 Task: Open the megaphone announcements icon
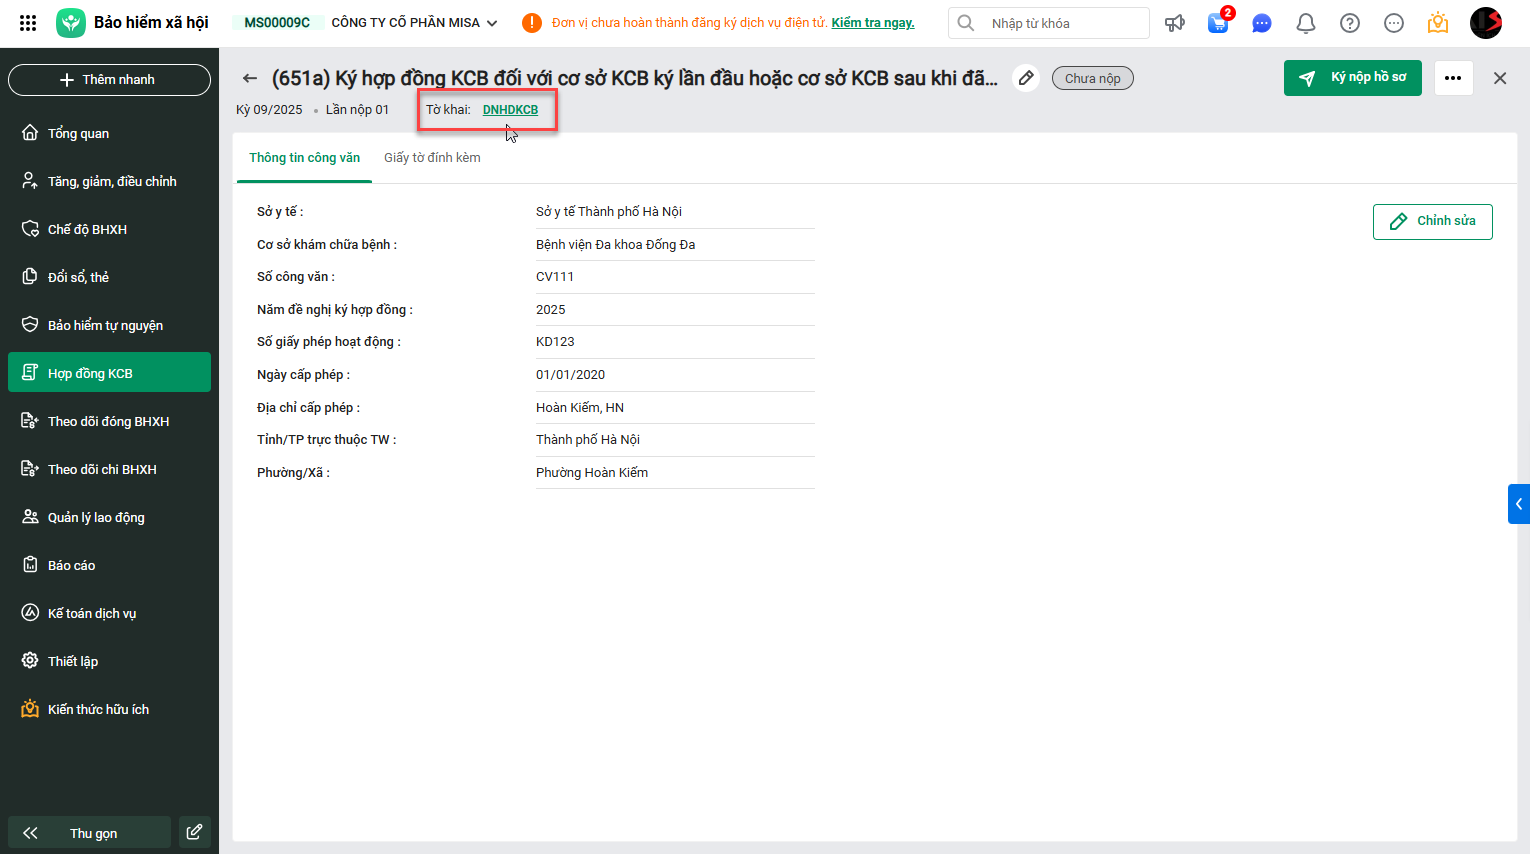coord(1175,23)
